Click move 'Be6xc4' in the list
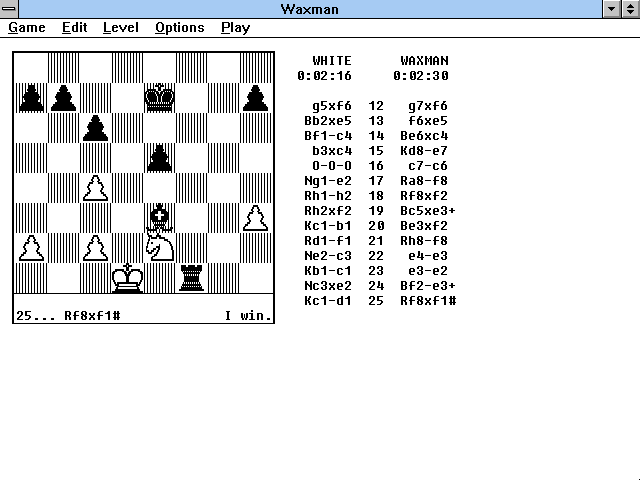 [x=424, y=136]
